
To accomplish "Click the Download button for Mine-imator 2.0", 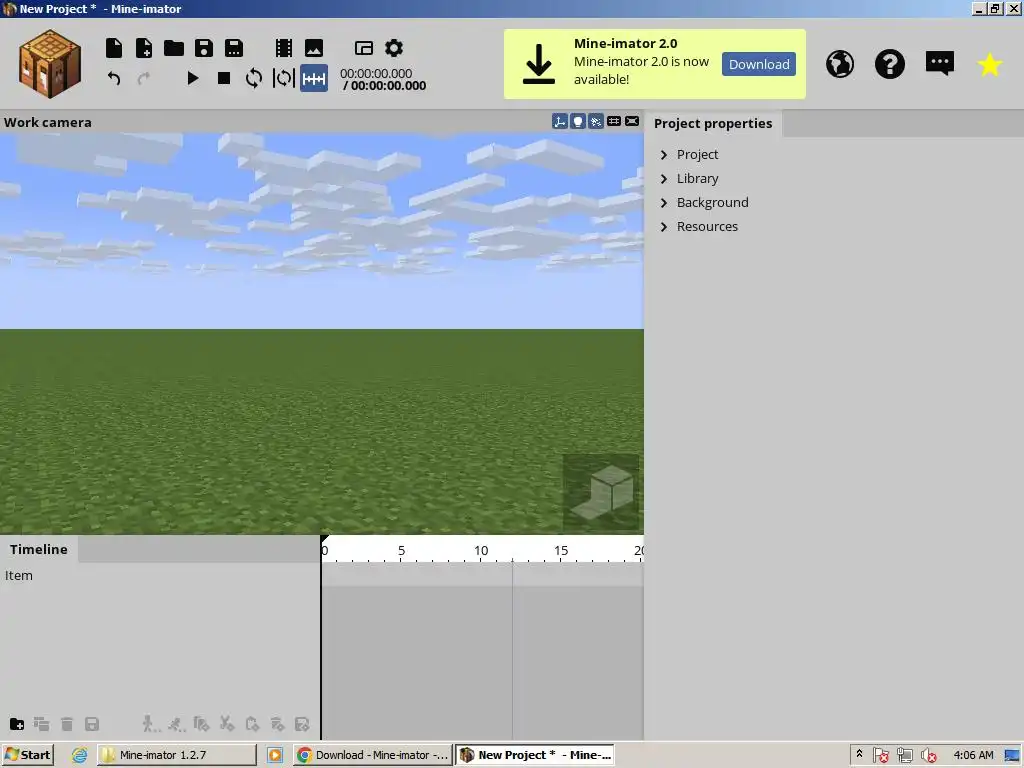I will point(759,64).
